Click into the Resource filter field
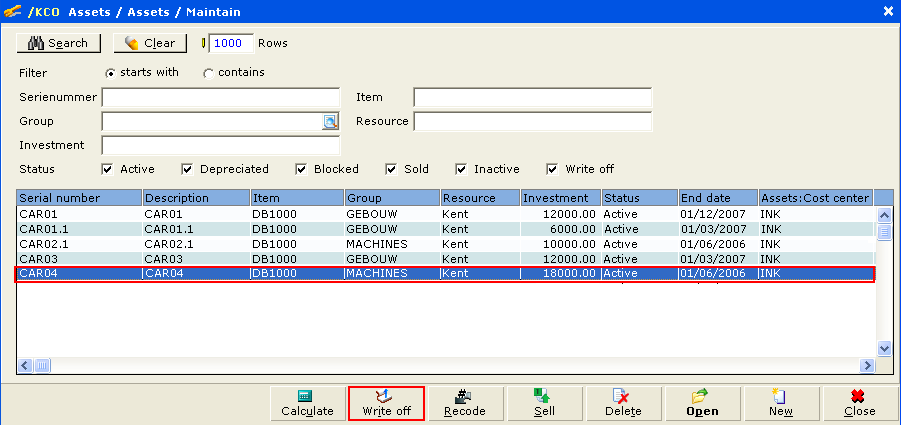This screenshot has height=425, width=901. pos(533,121)
